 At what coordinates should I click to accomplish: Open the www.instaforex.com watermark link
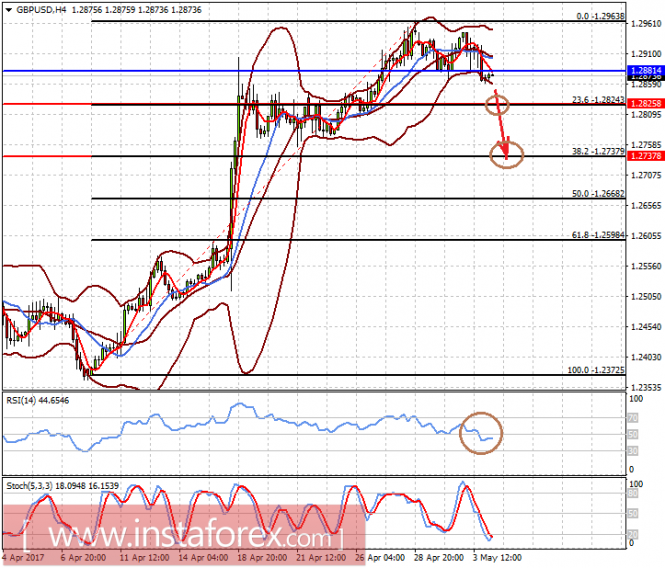click(184, 536)
